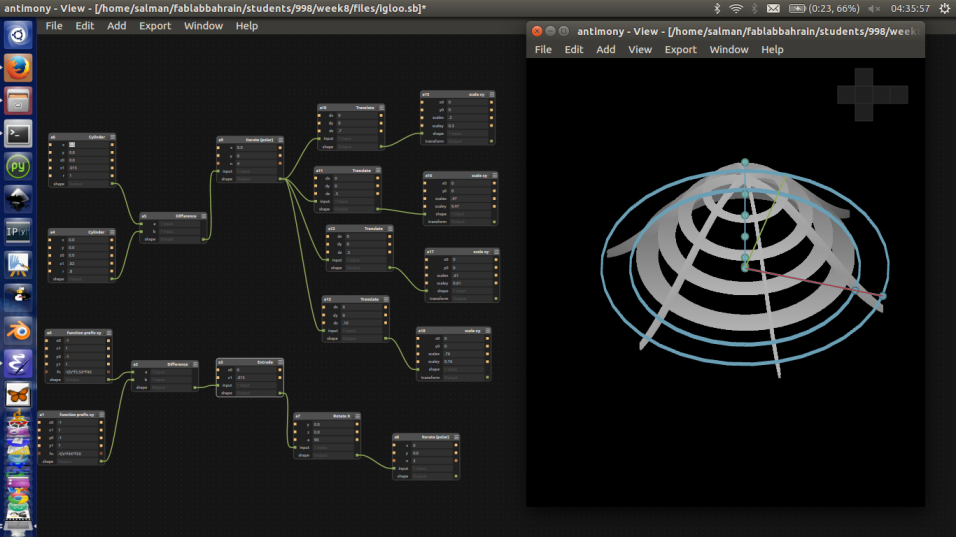Click the fn field of Function prefix xy a0
The height and width of the screenshot is (537, 956).
pos(84,372)
